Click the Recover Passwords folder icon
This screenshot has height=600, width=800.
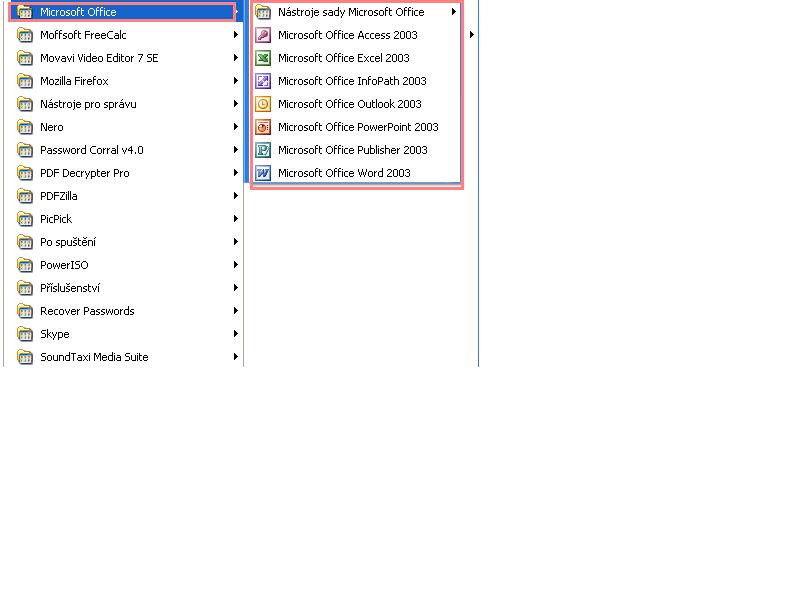click(24, 311)
